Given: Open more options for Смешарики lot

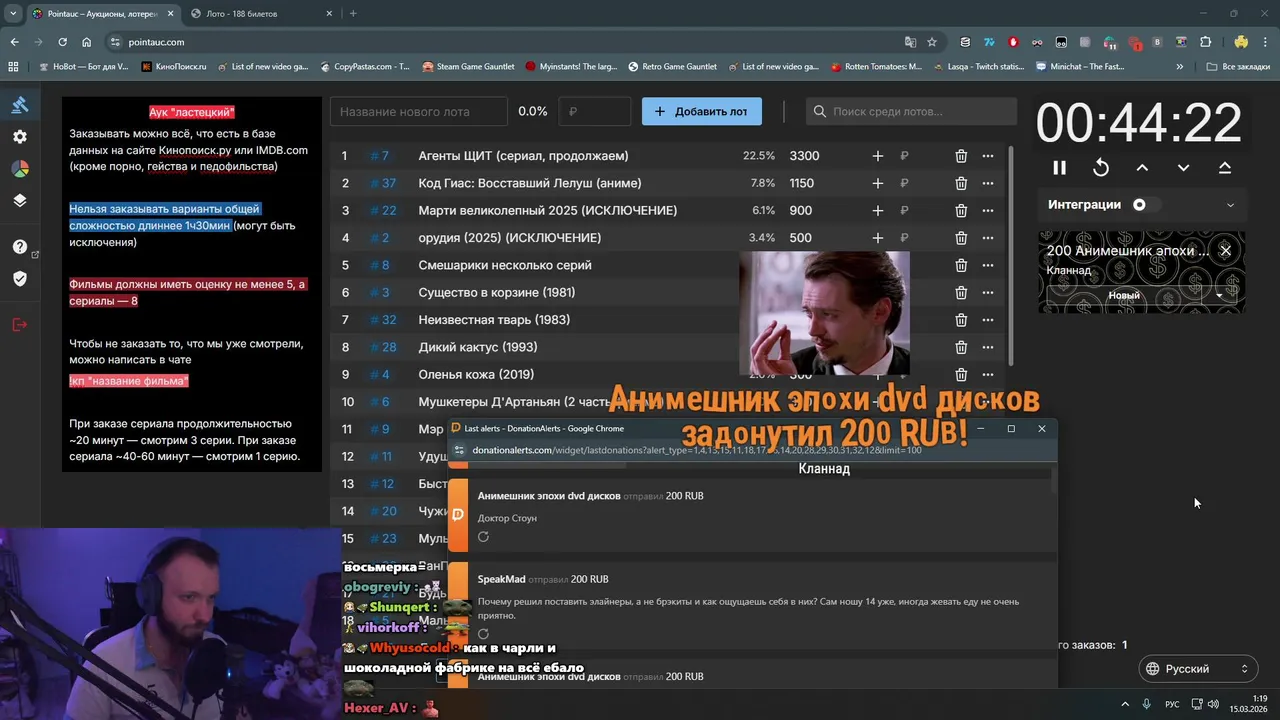Looking at the screenshot, I should point(988,265).
